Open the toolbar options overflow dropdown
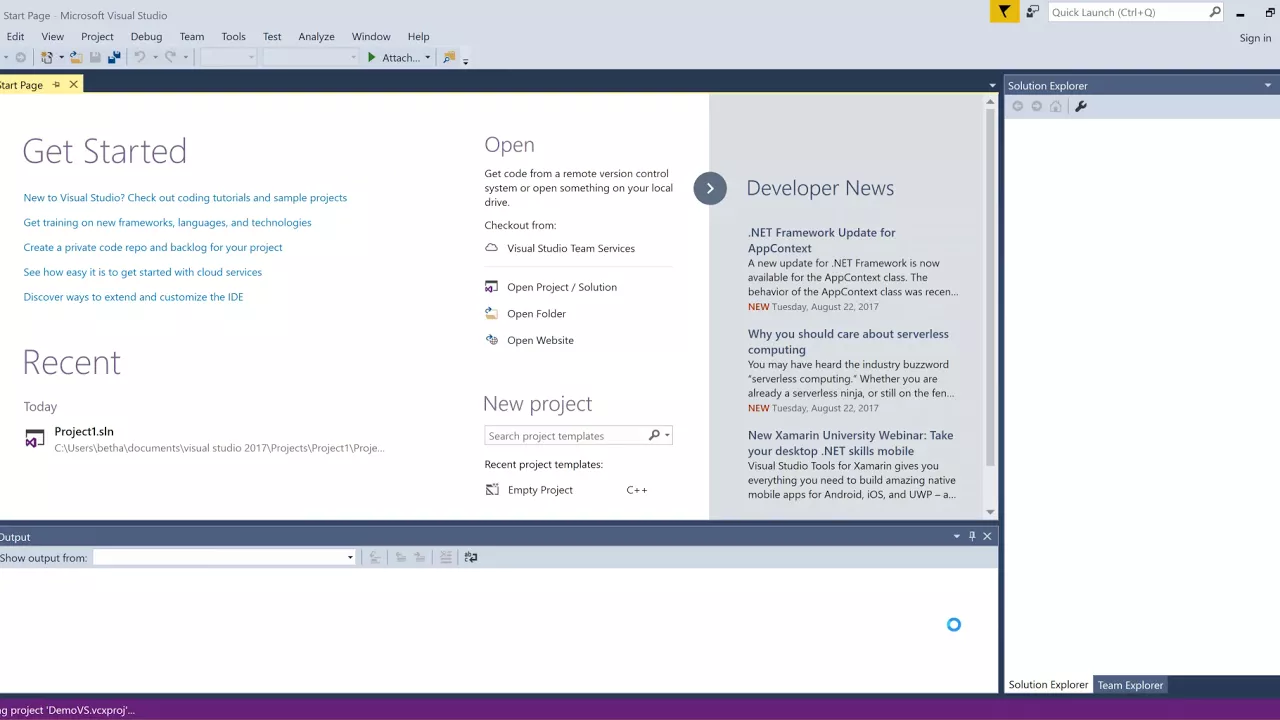1280x720 pixels. click(x=465, y=60)
